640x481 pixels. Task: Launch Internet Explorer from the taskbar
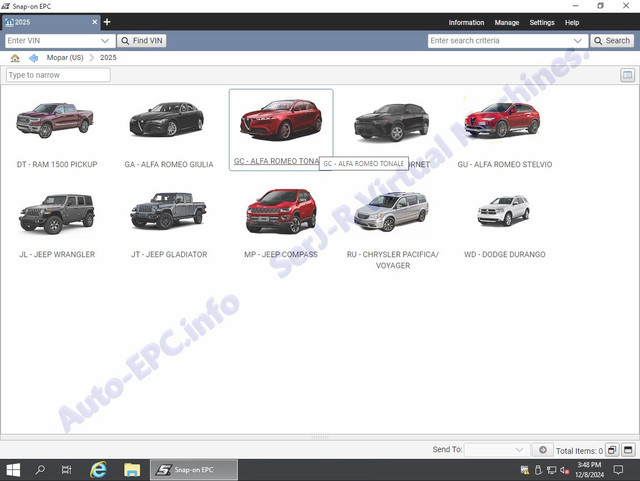pos(98,470)
